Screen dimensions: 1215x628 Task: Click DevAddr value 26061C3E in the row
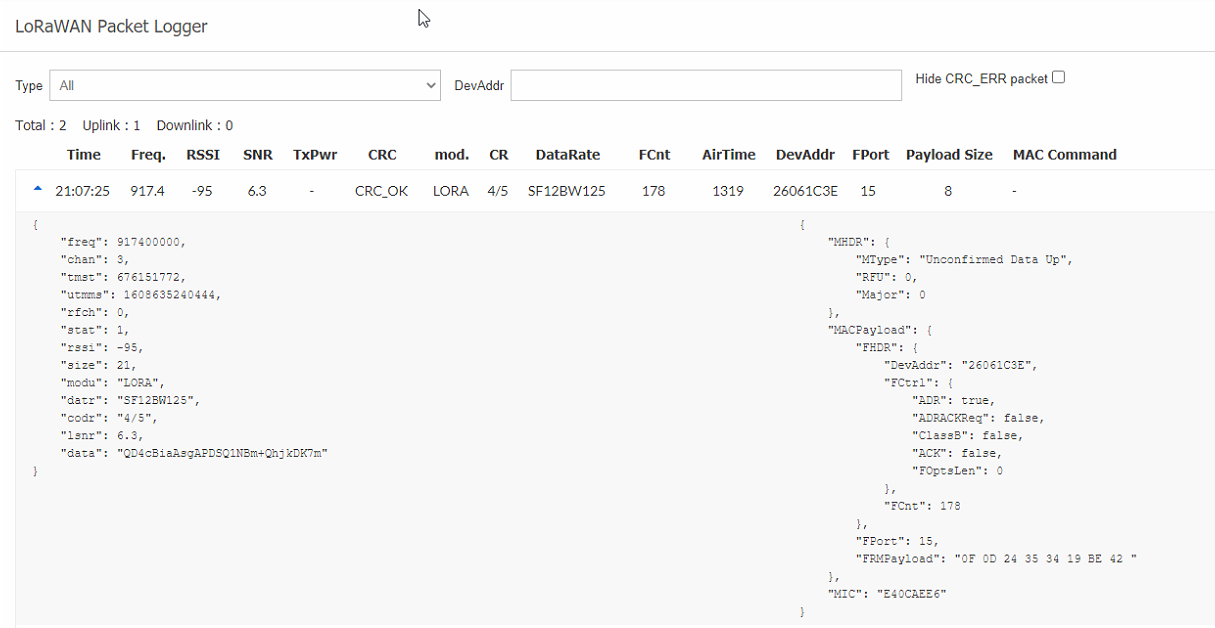tap(806, 191)
